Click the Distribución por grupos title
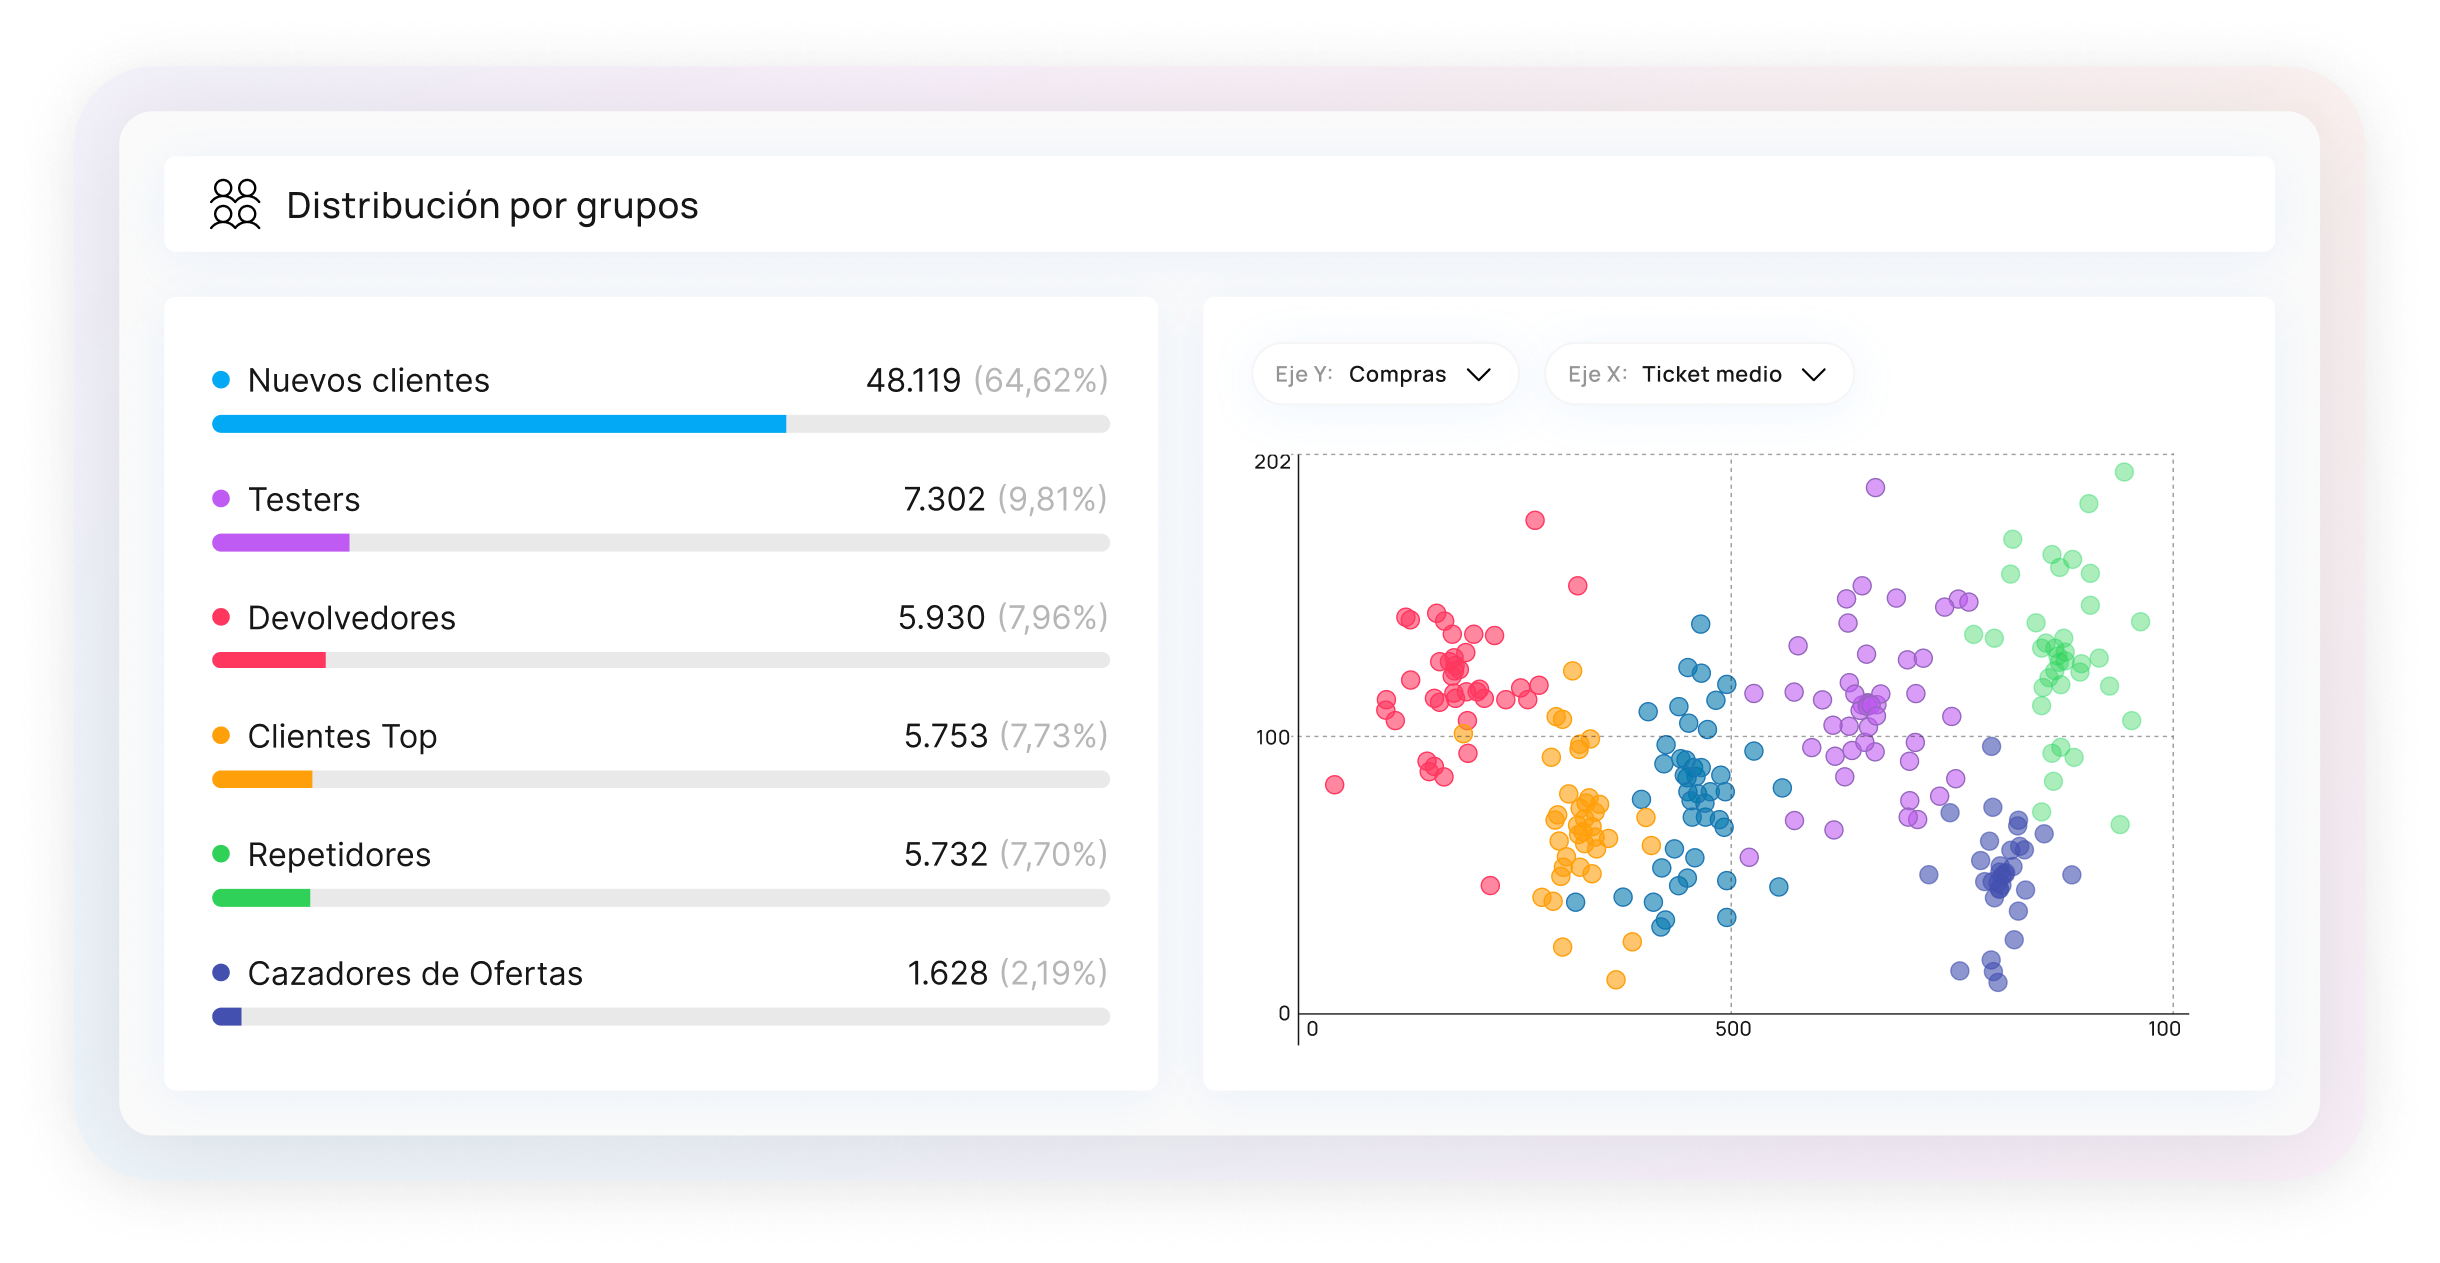 492,205
